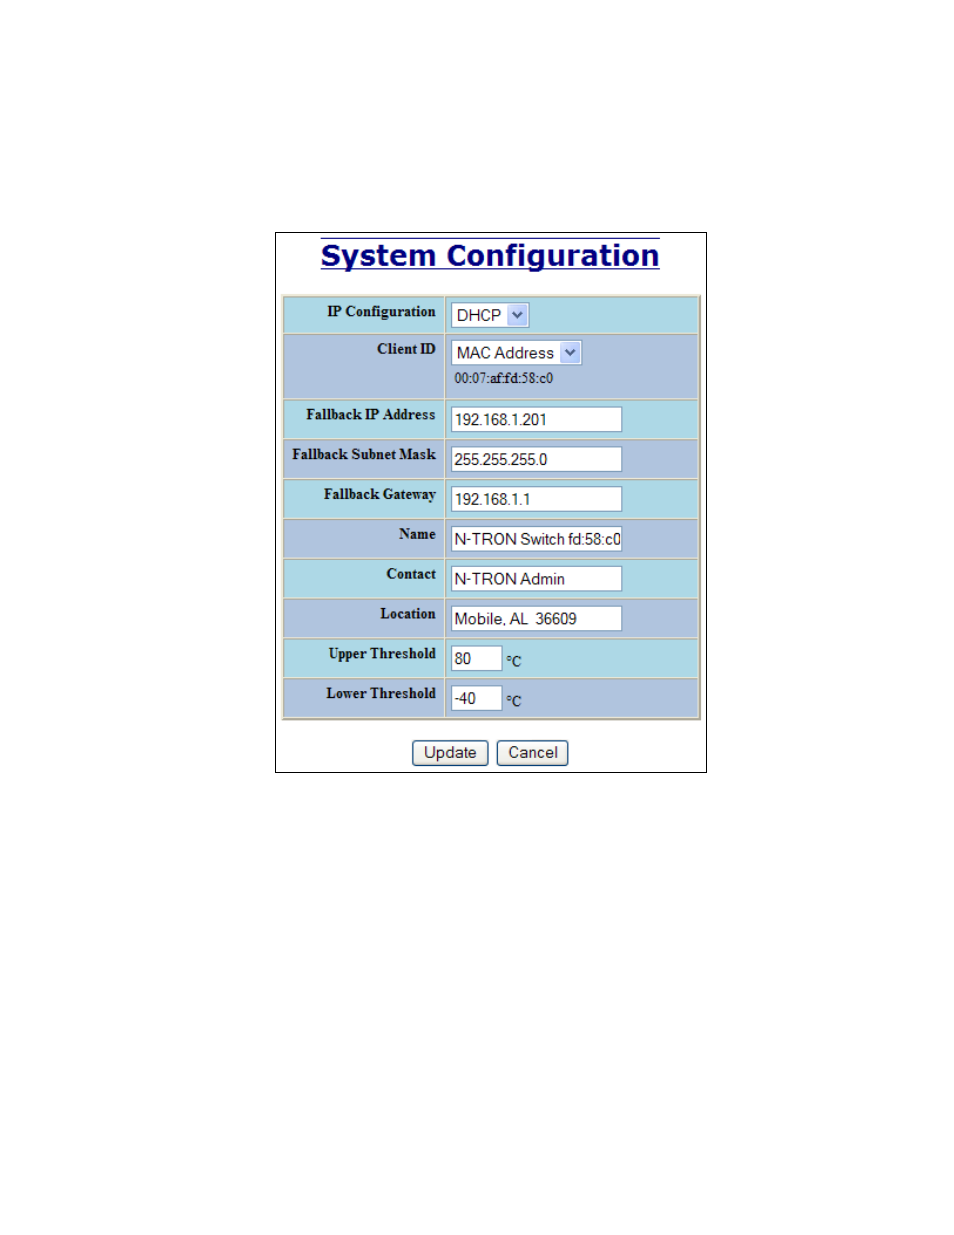The height and width of the screenshot is (1235, 954).
Task: Click the Contact label
Action: (x=411, y=574)
